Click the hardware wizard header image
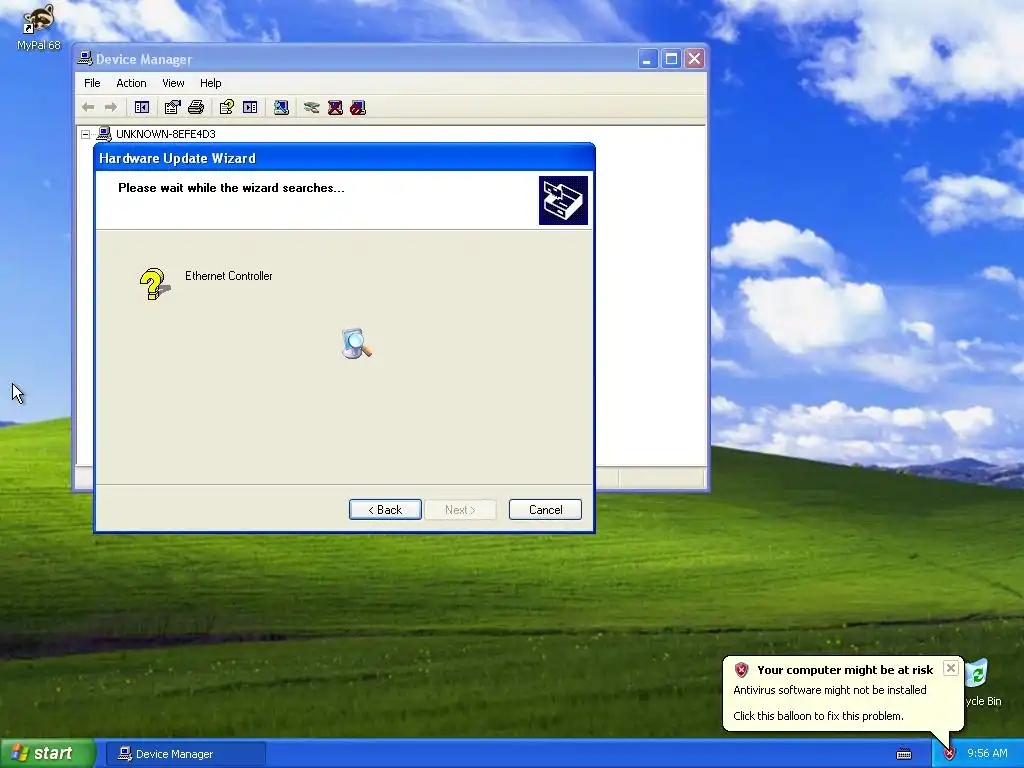 tap(563, 200)
